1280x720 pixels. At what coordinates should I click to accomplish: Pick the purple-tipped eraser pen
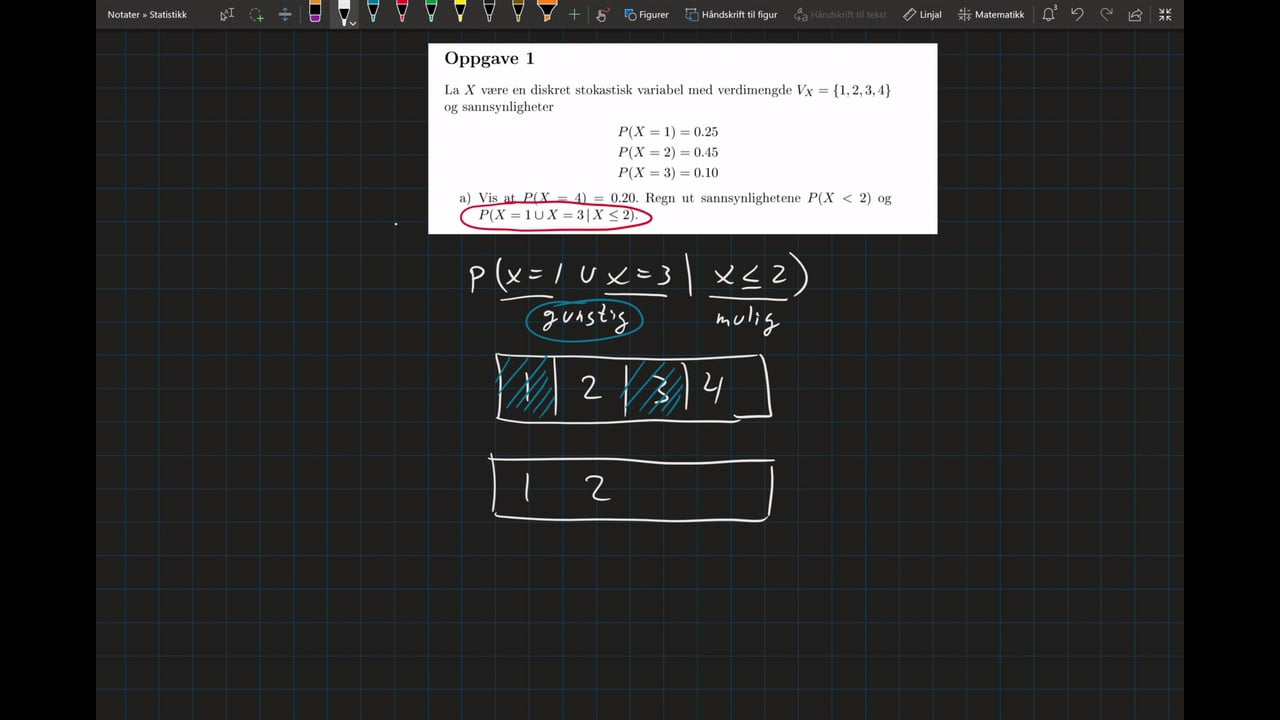315,13
